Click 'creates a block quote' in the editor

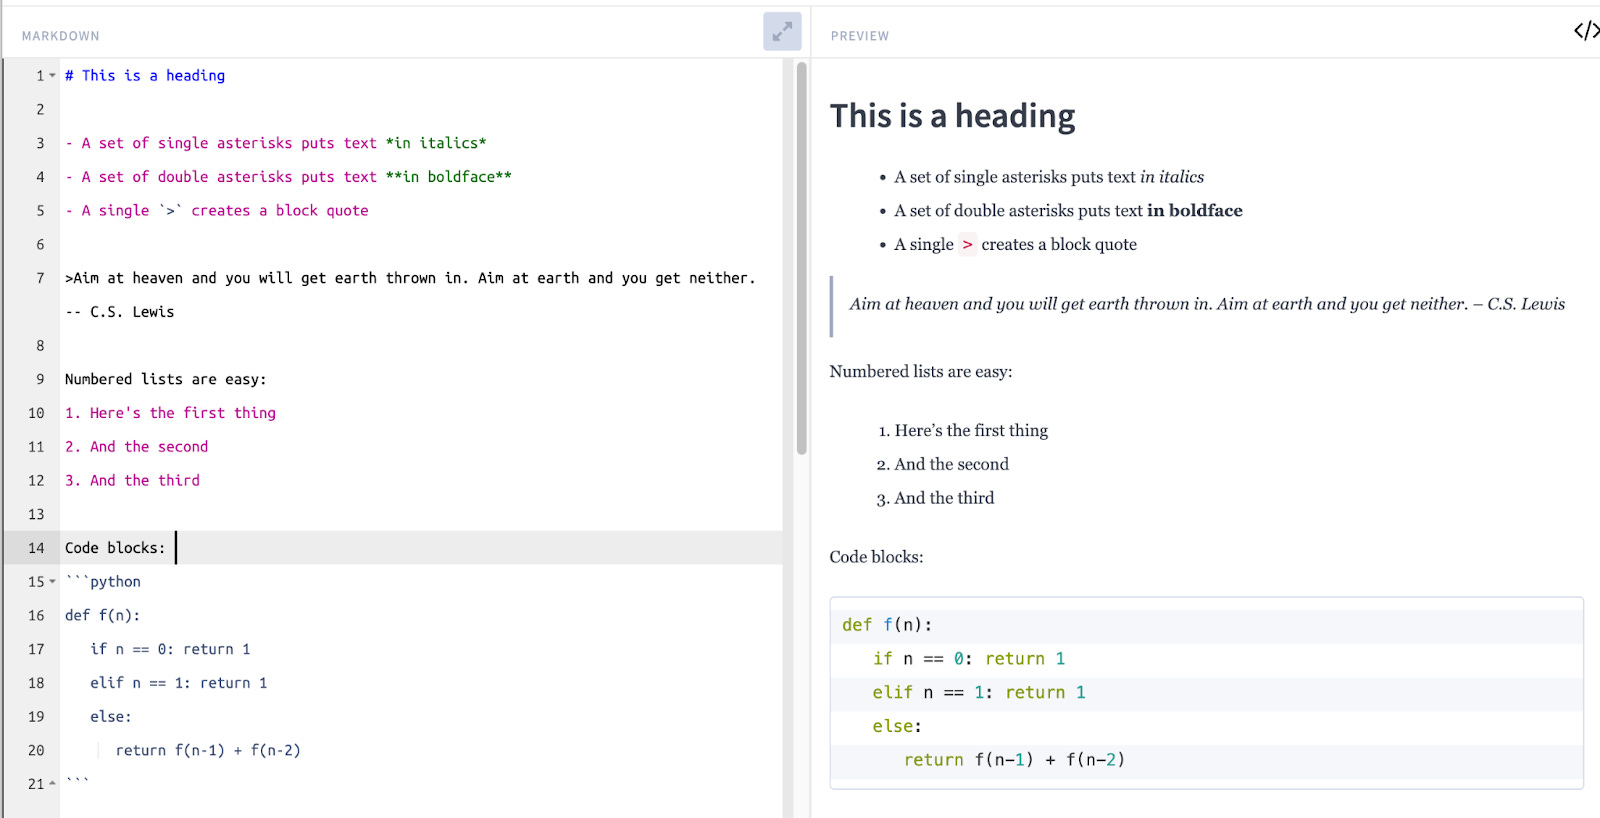(x=280, y=211)
